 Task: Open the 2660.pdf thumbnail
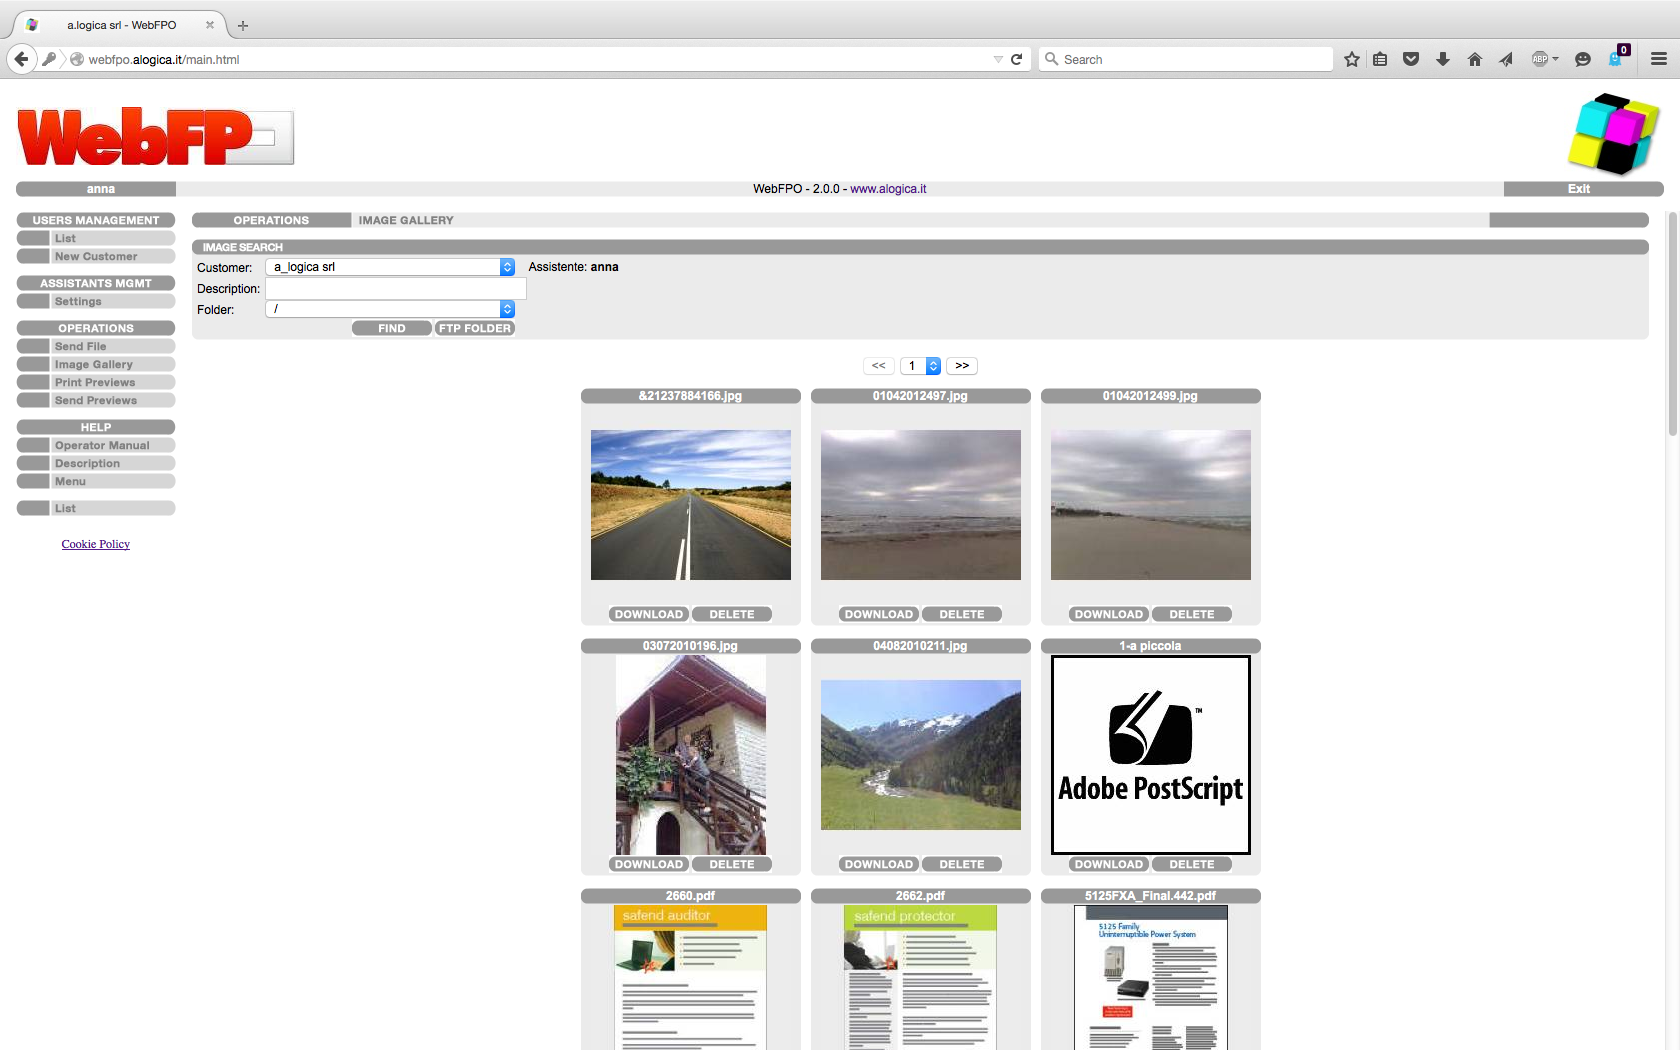click(691, 977)
